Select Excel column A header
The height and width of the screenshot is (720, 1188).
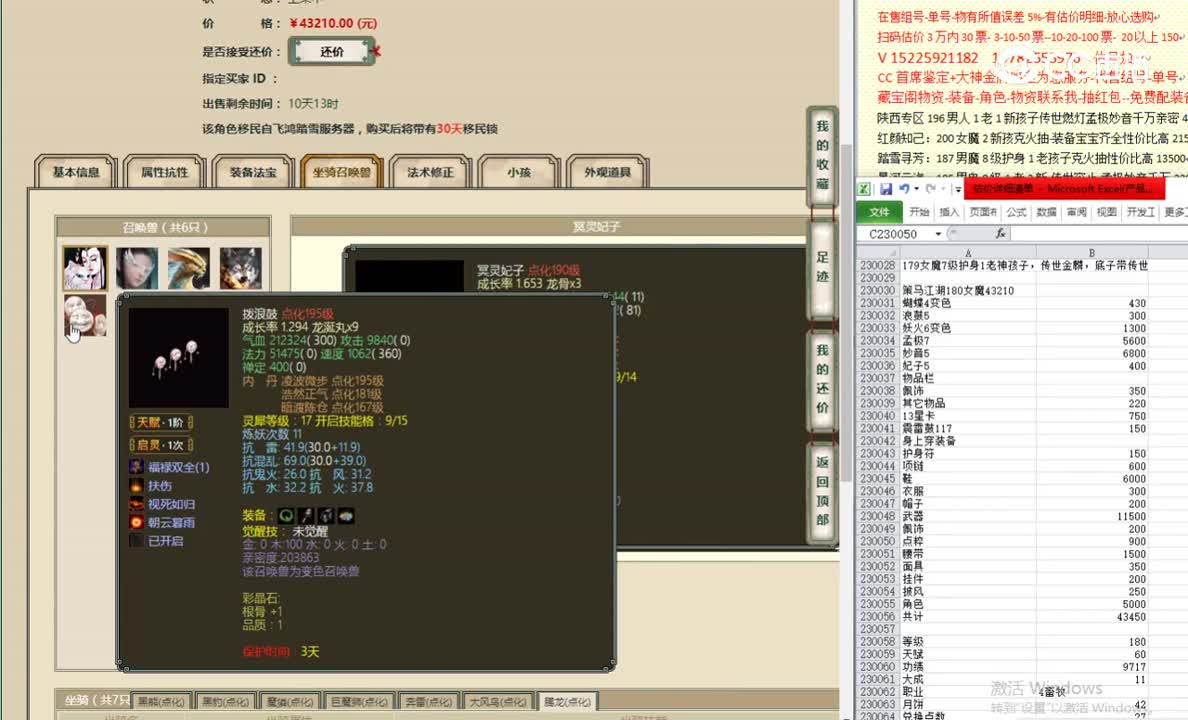968,252
